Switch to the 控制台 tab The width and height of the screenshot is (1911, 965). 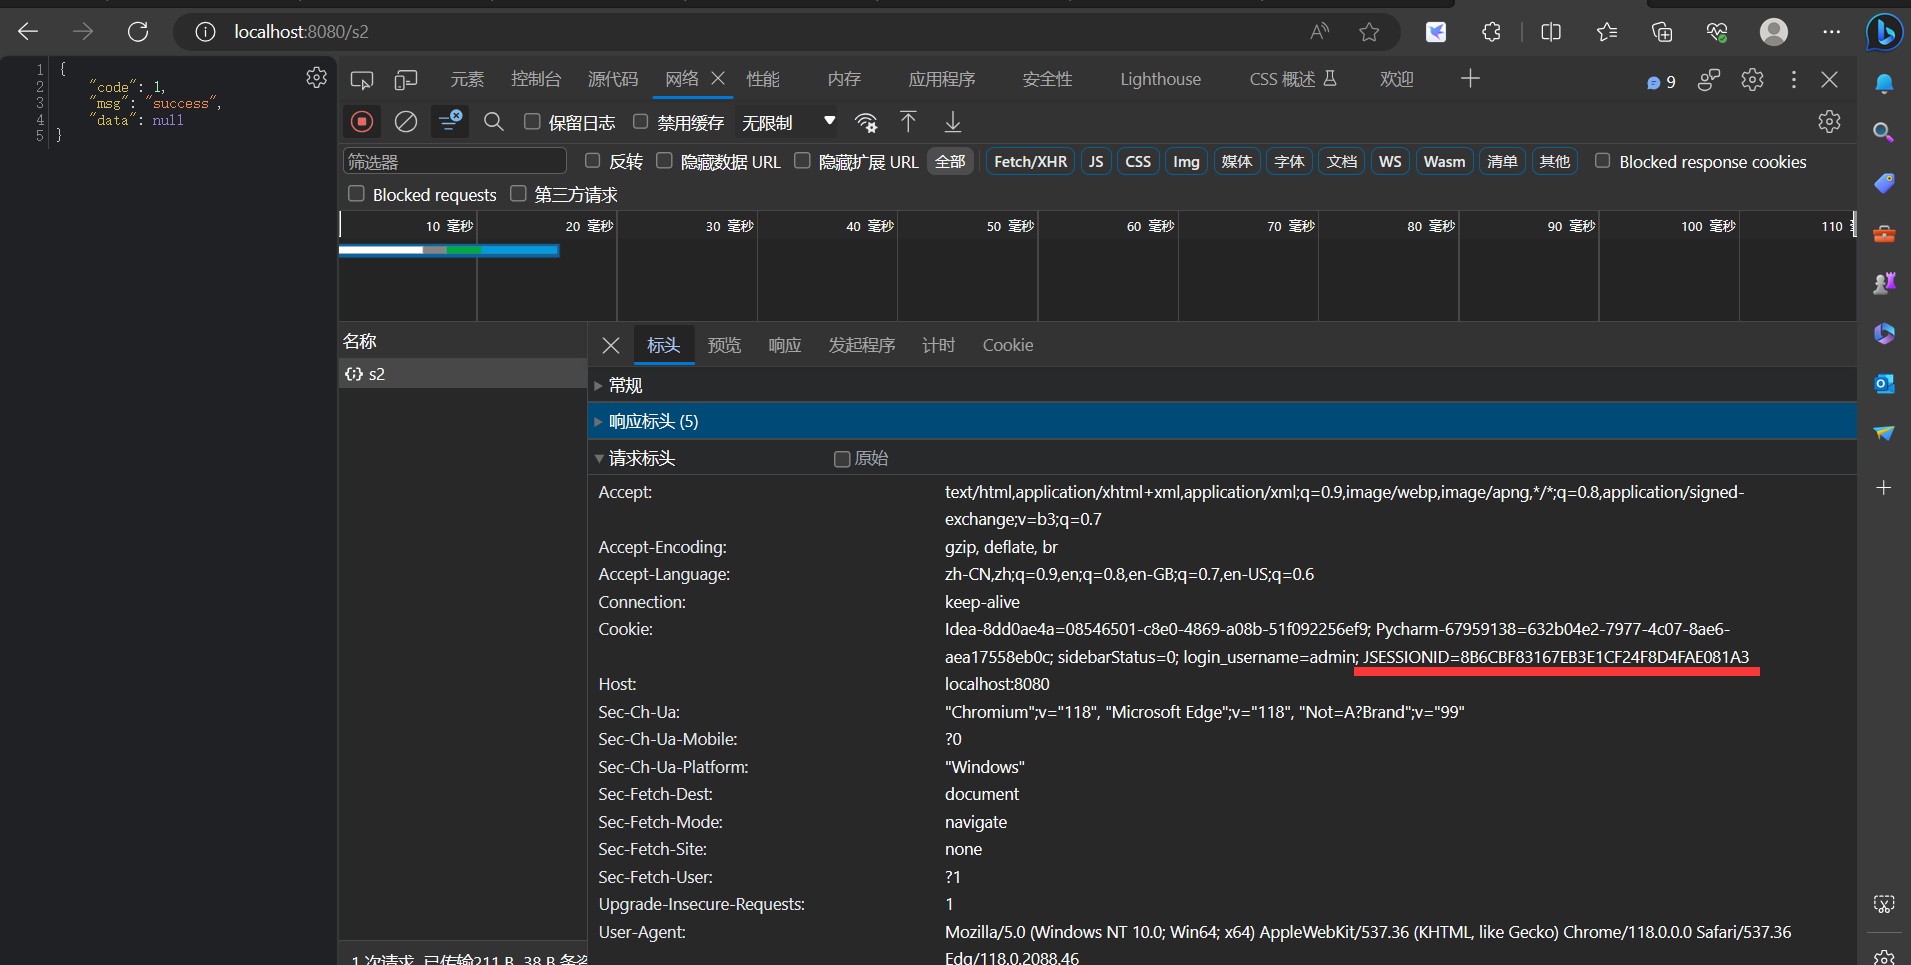tap(536, 79)
